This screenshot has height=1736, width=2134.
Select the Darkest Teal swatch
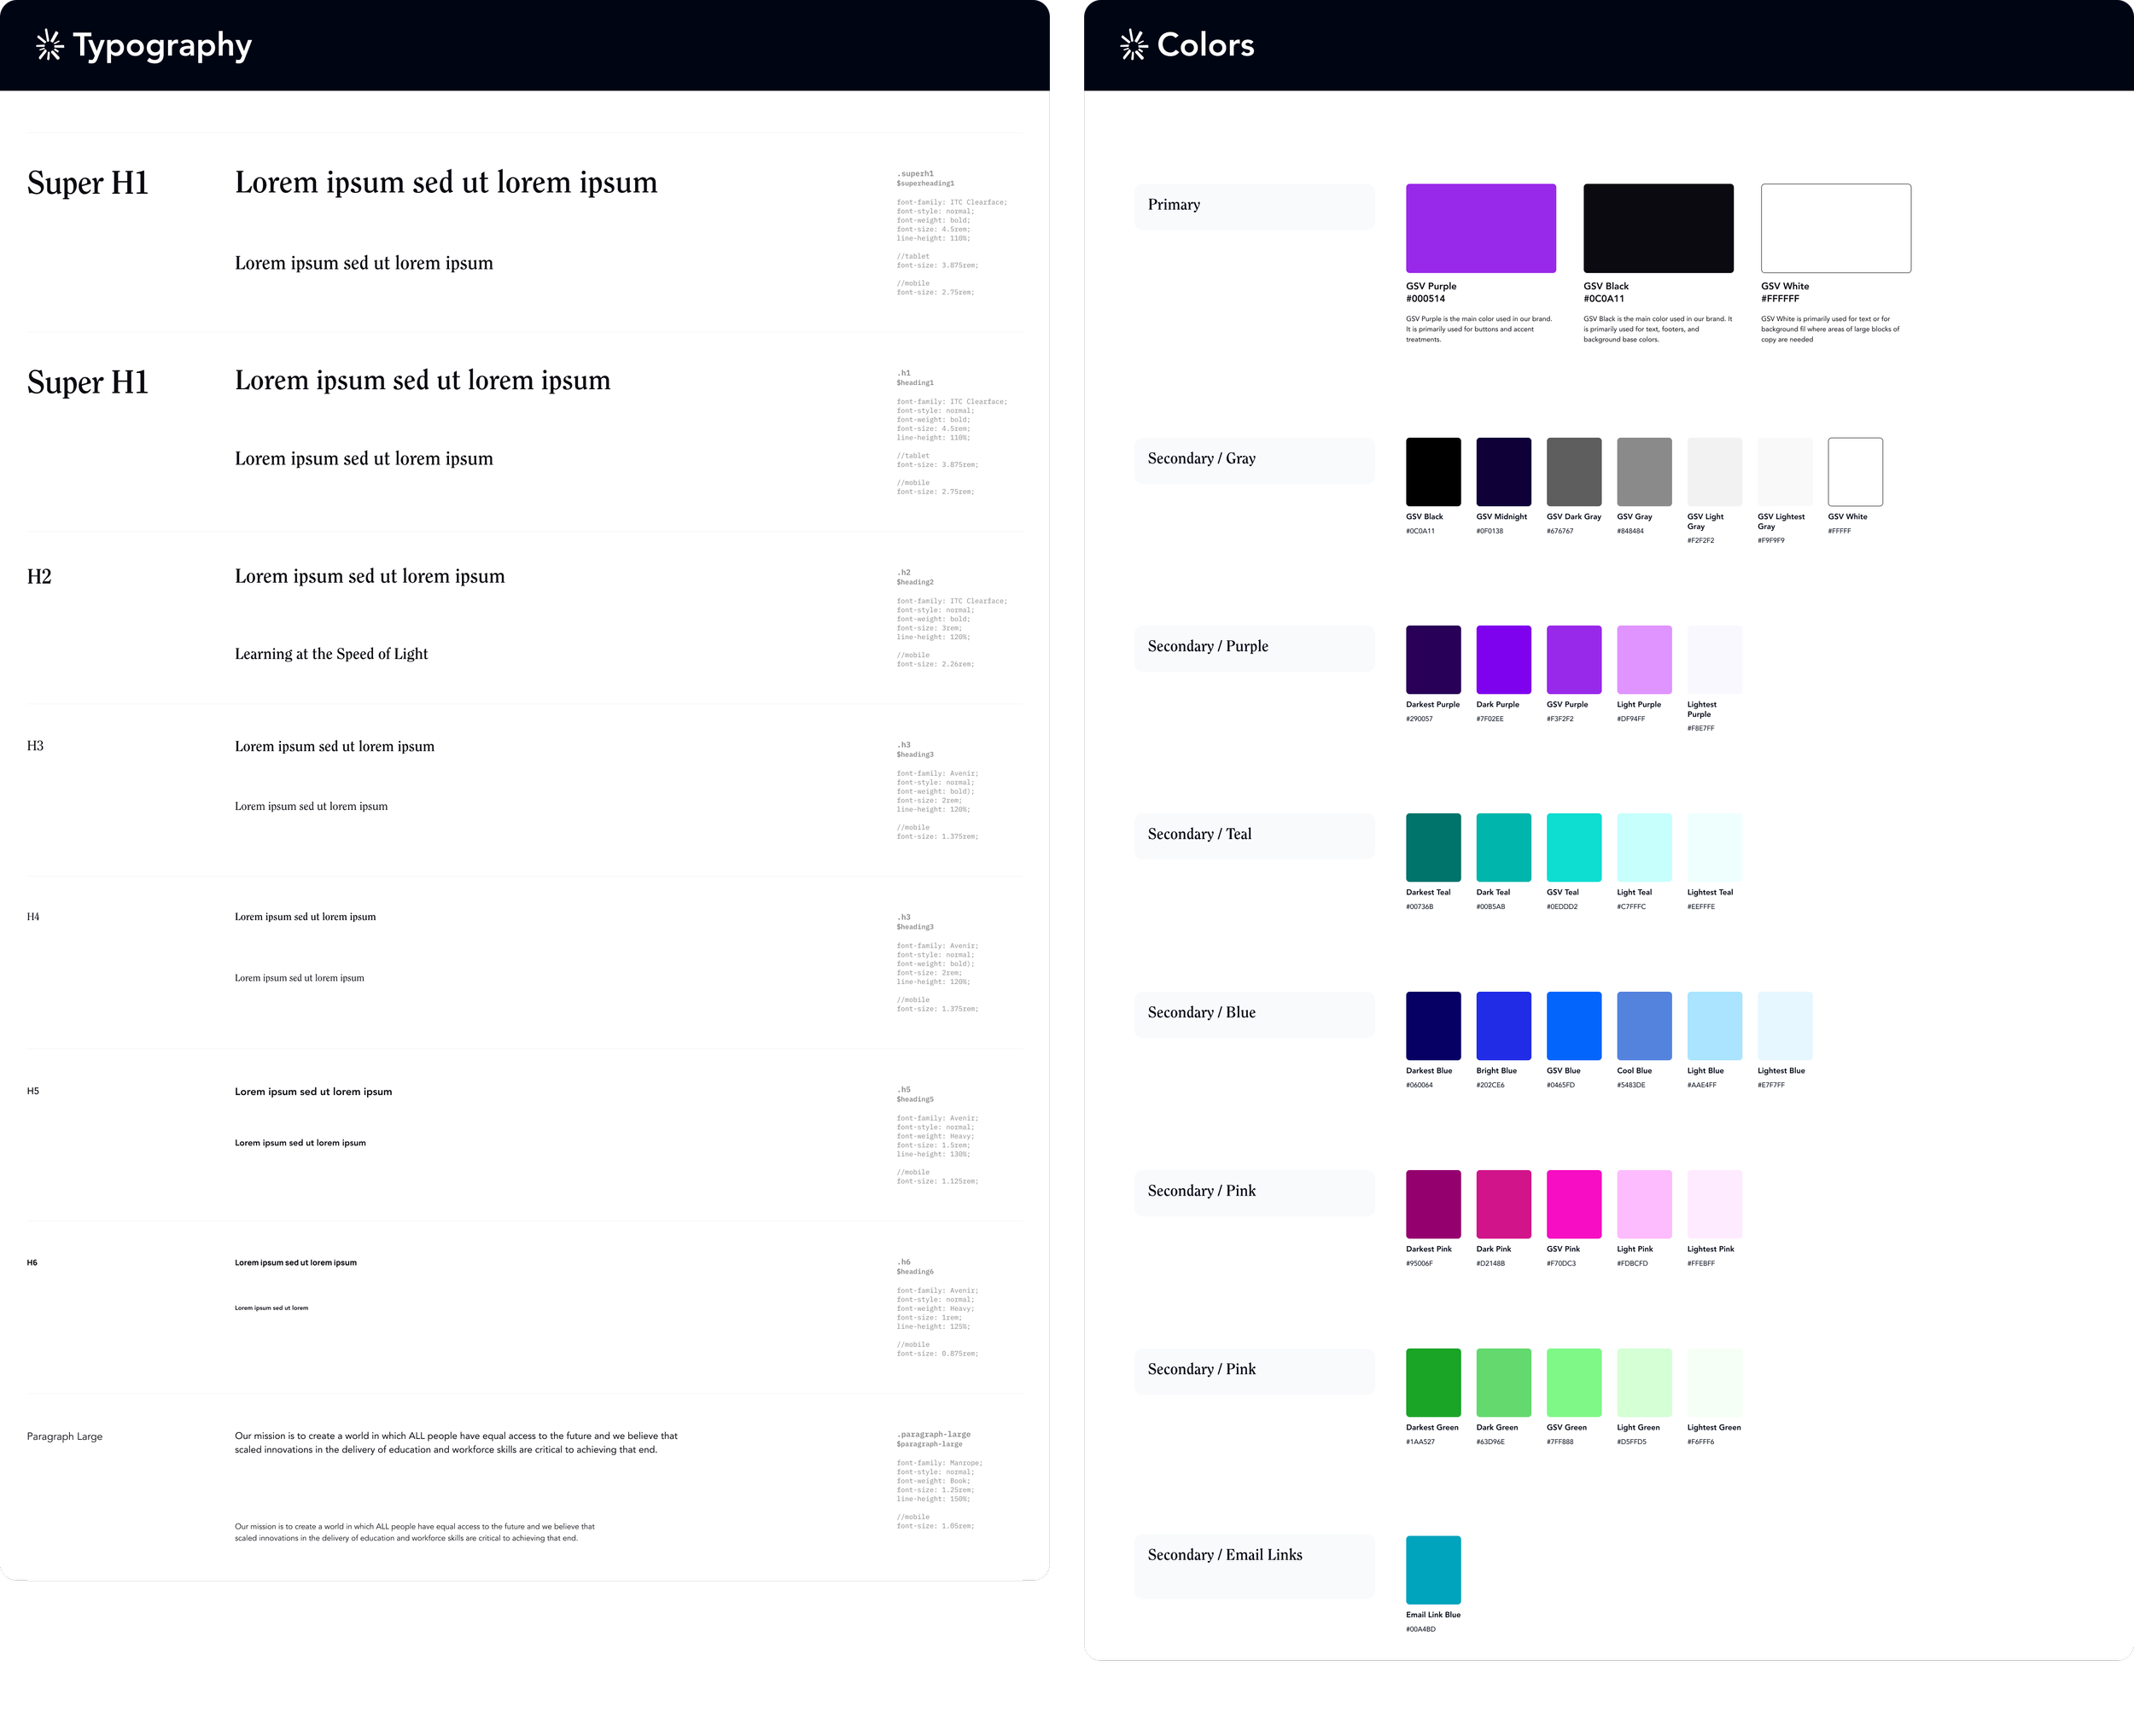point(1433,847)
